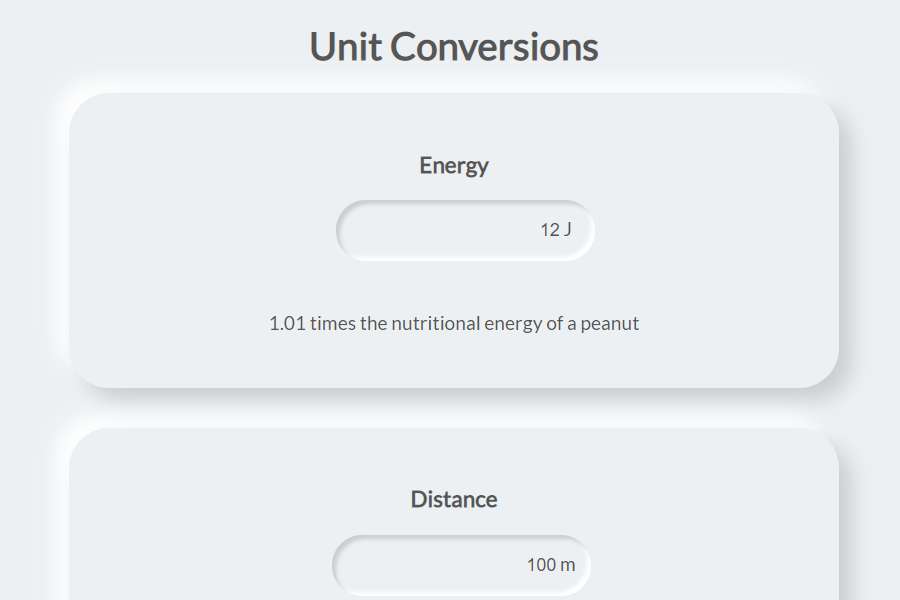The image size is (900, 600).
Task: Click the left edge of the Distance input pill
Action: [342, 564]
